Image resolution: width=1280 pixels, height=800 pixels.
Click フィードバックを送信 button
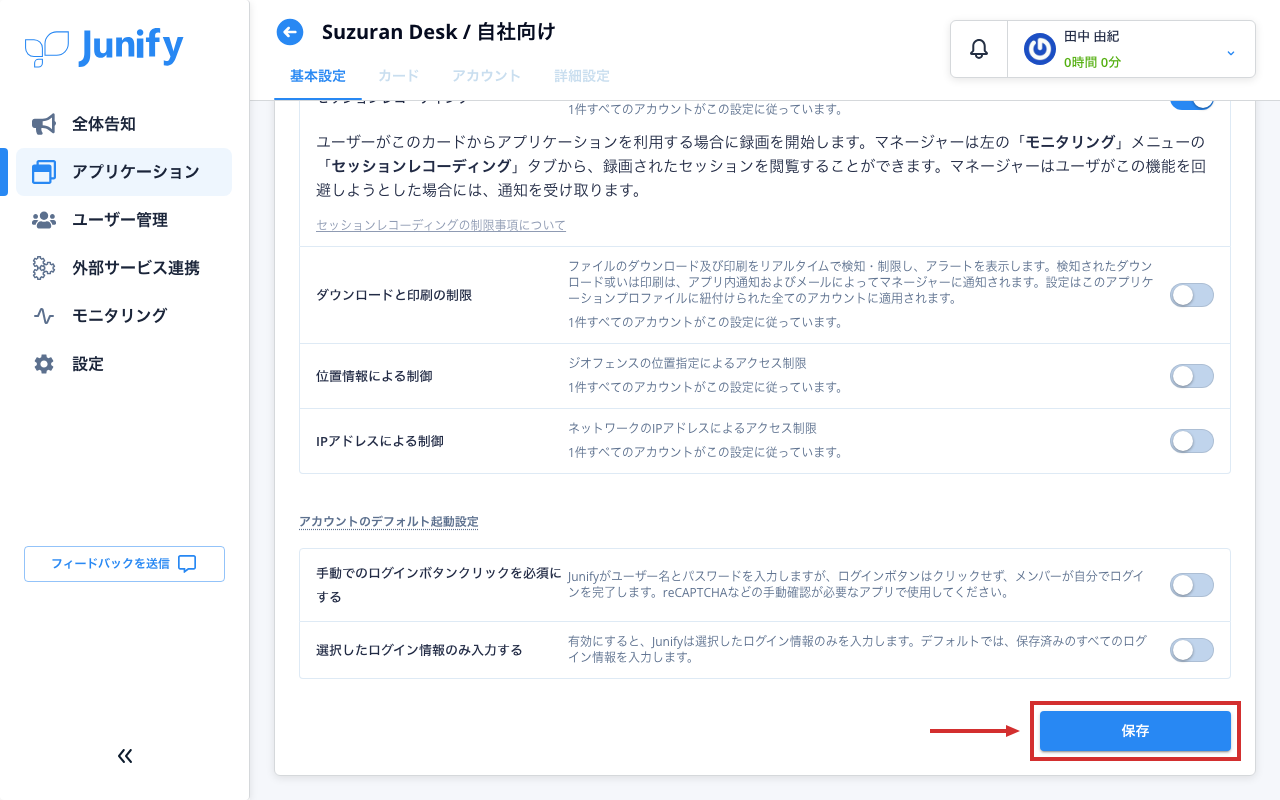(x=125, y=564)
